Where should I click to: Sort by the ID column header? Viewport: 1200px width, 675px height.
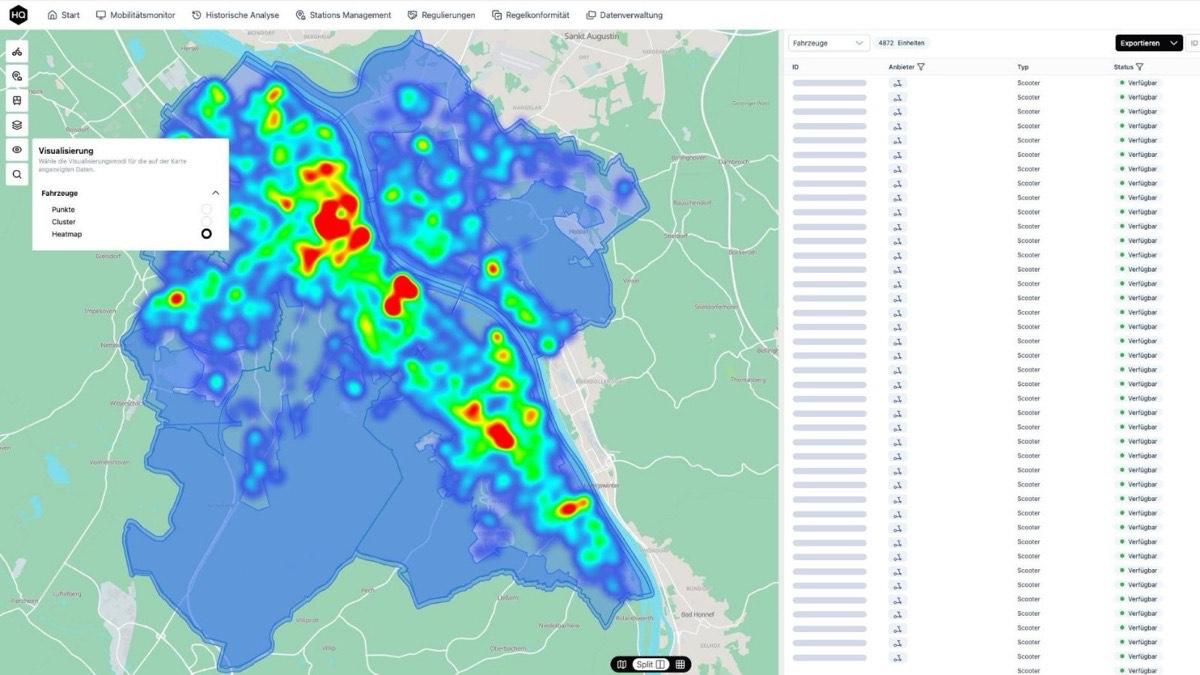coord(795,67)
